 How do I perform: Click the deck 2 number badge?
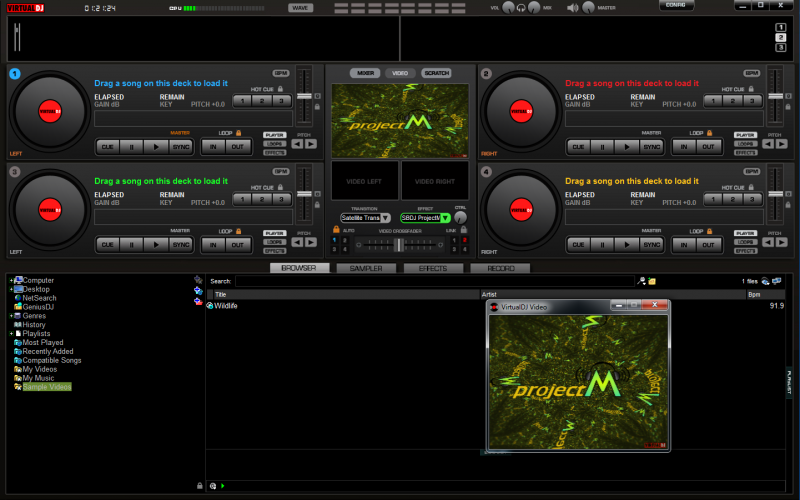pyautogui.click(x=486, y=73)
